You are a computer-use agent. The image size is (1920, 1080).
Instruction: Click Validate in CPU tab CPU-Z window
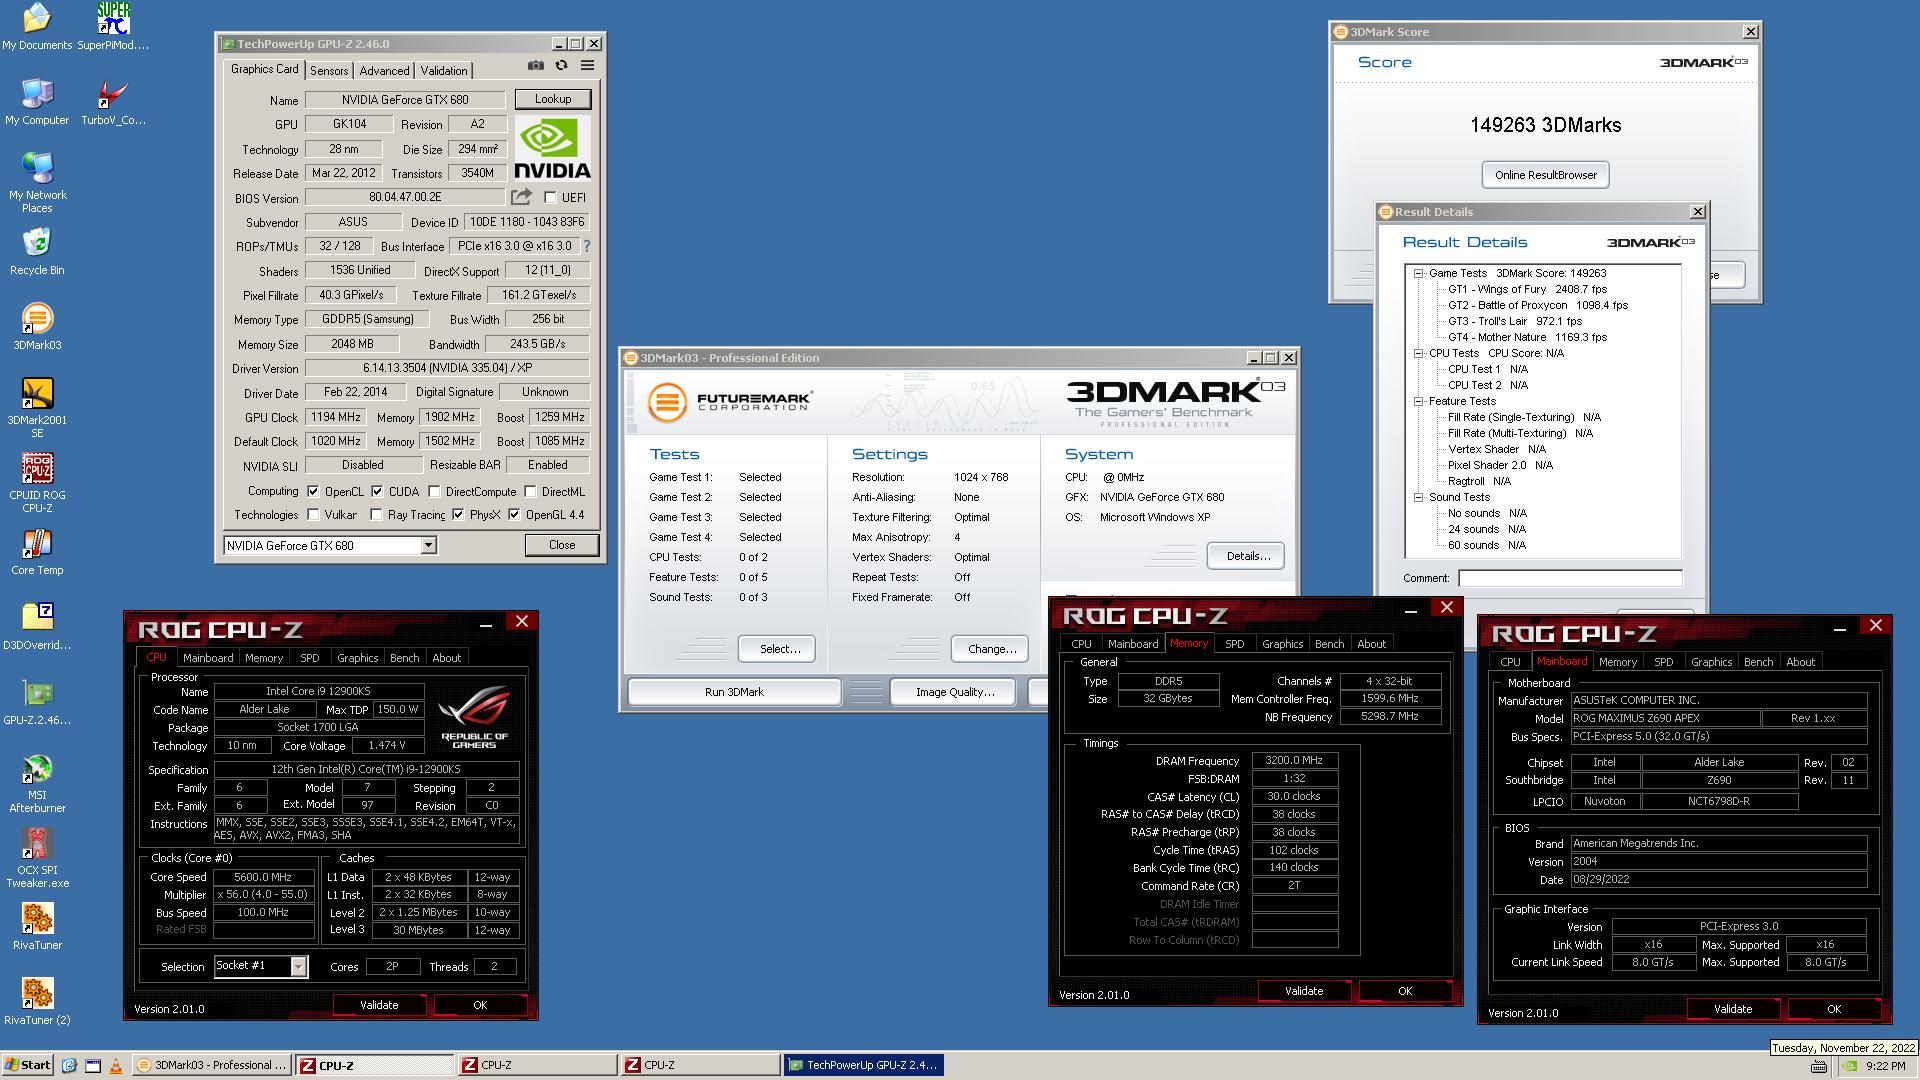[379, 1005]
